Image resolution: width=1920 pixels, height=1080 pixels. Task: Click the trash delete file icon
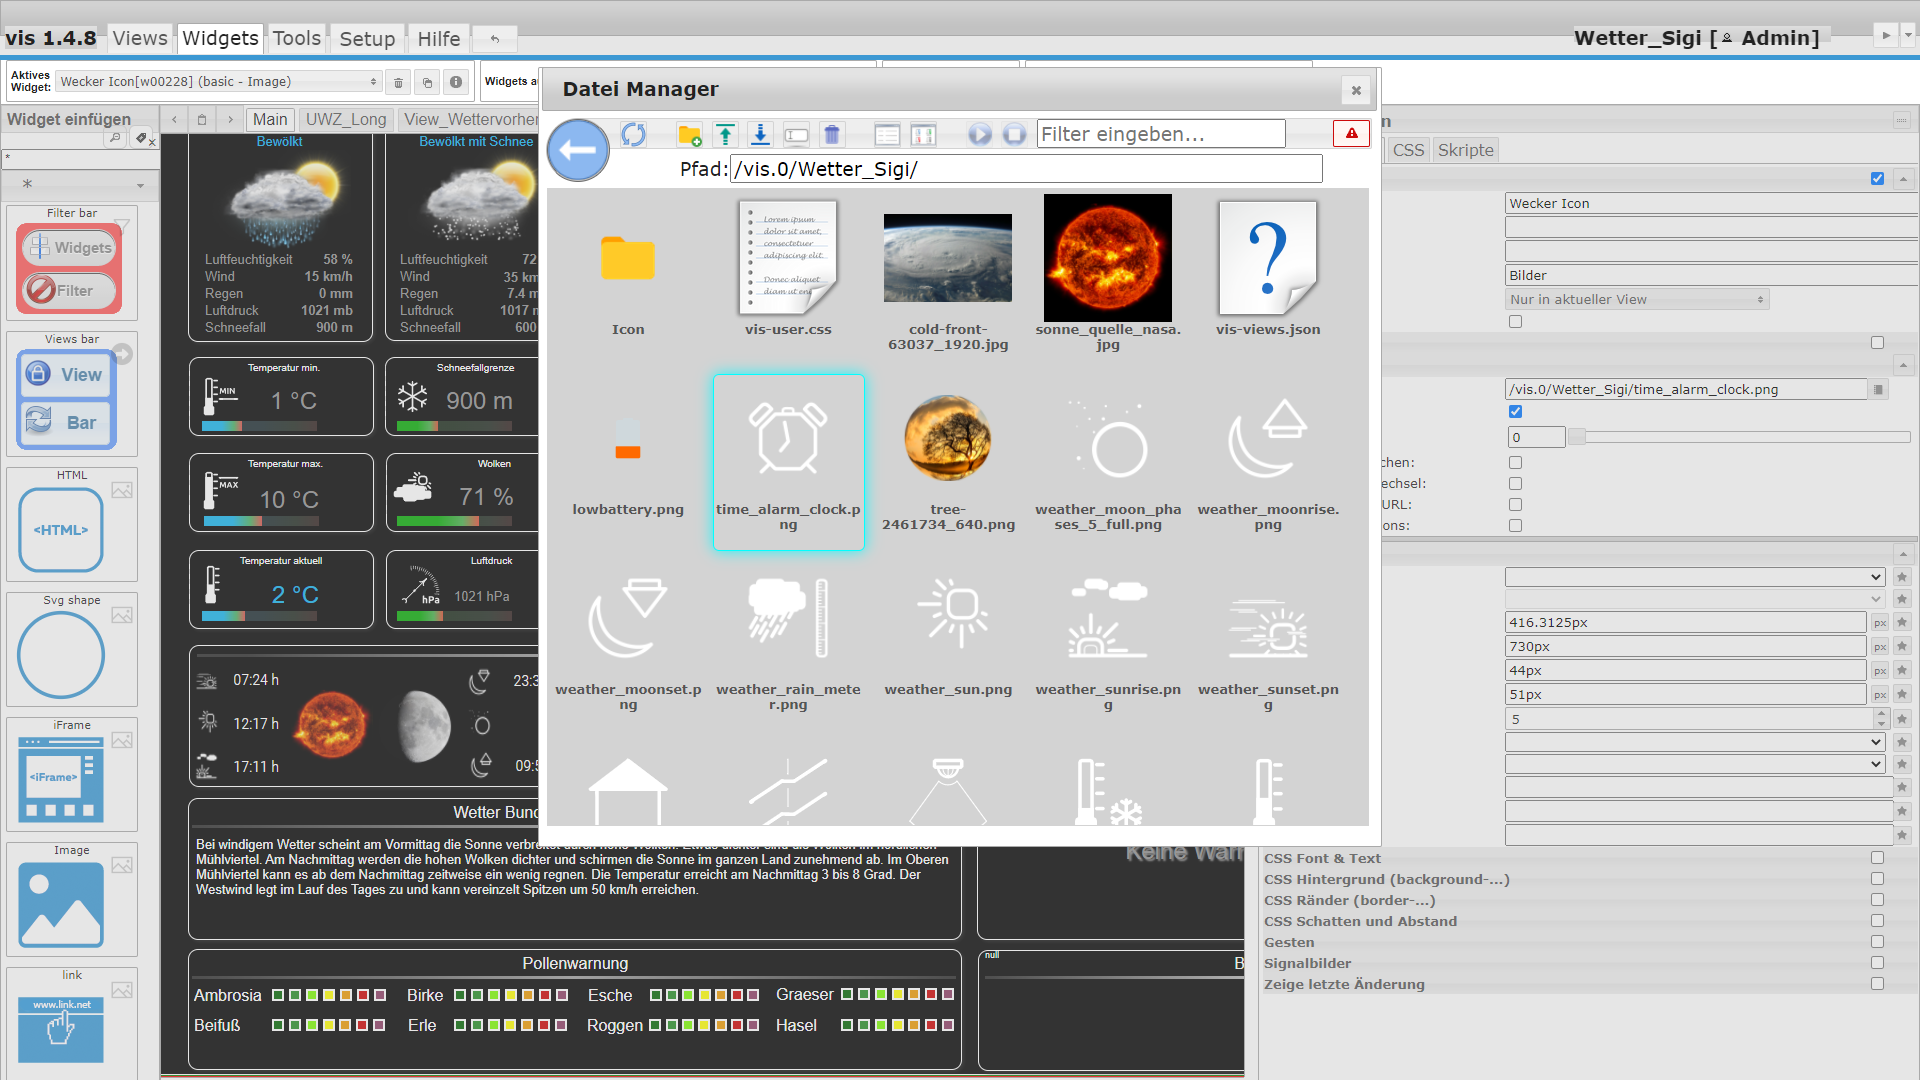coord(832,134)
